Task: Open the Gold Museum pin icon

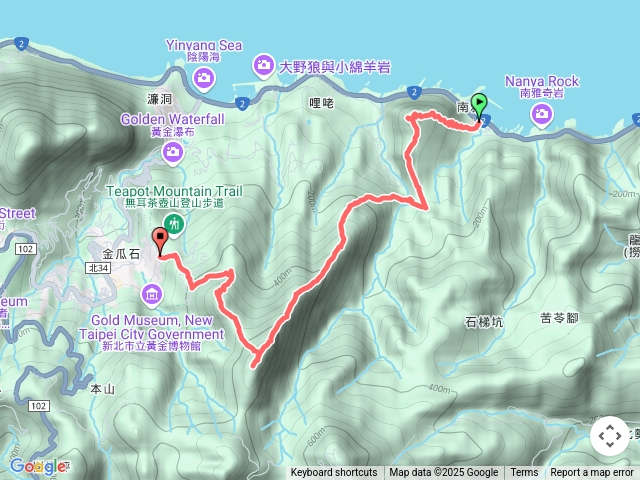Action: [x=152, y=294]
